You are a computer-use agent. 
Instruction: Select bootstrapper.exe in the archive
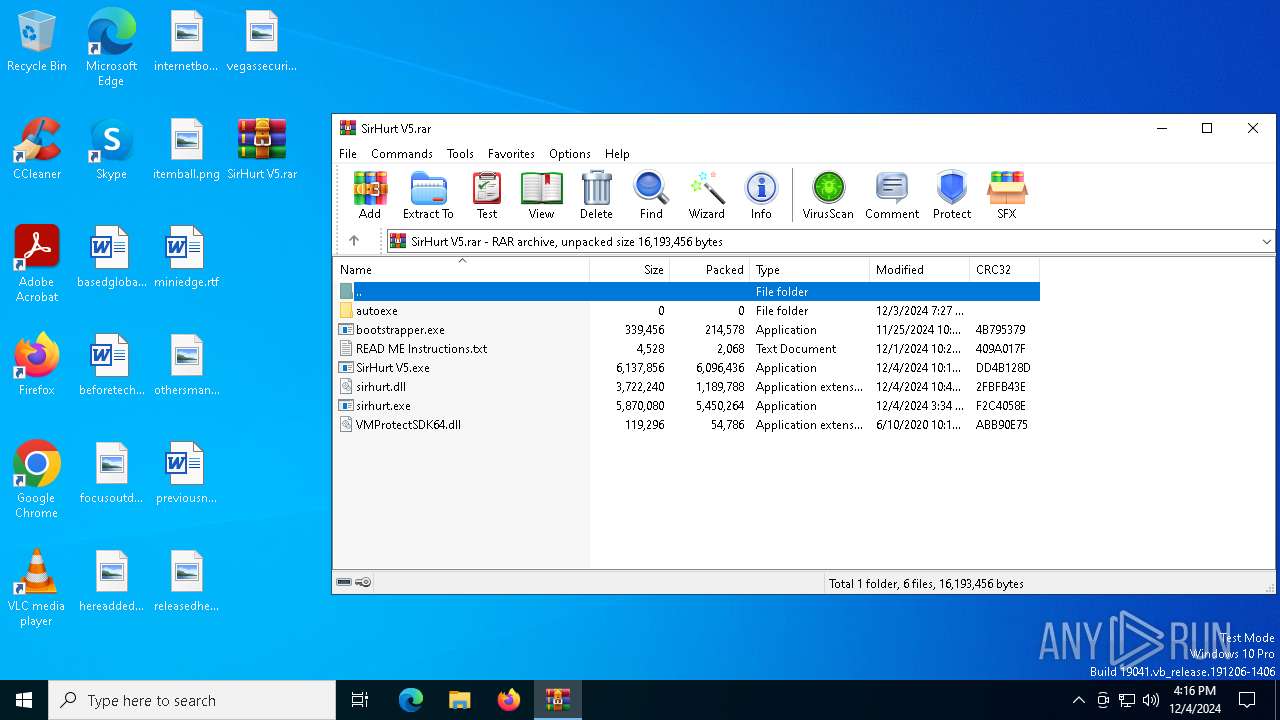pos(687,330)
